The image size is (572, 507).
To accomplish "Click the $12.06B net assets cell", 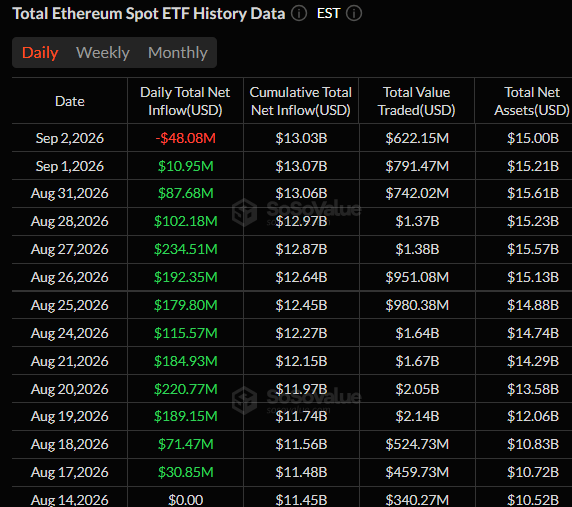I will click(533, 416).
